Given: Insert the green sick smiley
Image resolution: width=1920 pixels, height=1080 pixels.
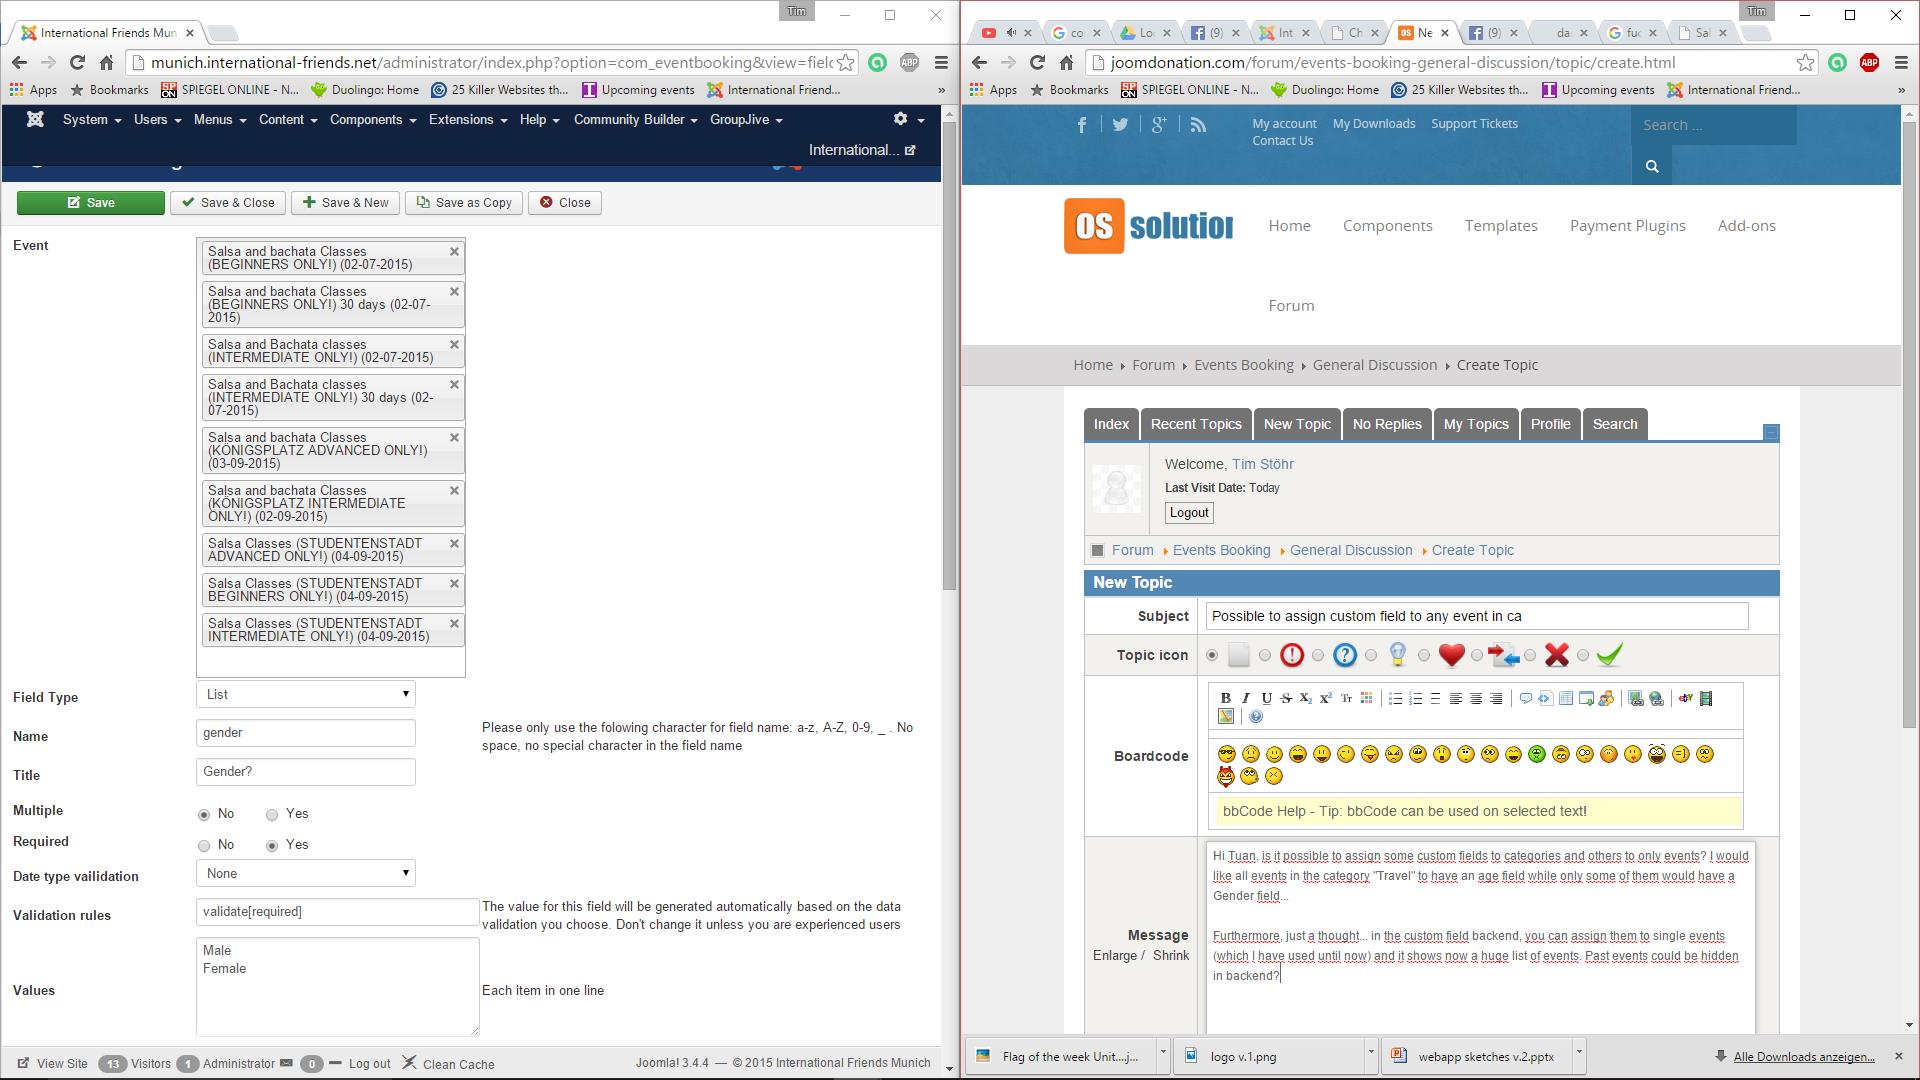Looking at the screenshot, I should coord(1537,754).
